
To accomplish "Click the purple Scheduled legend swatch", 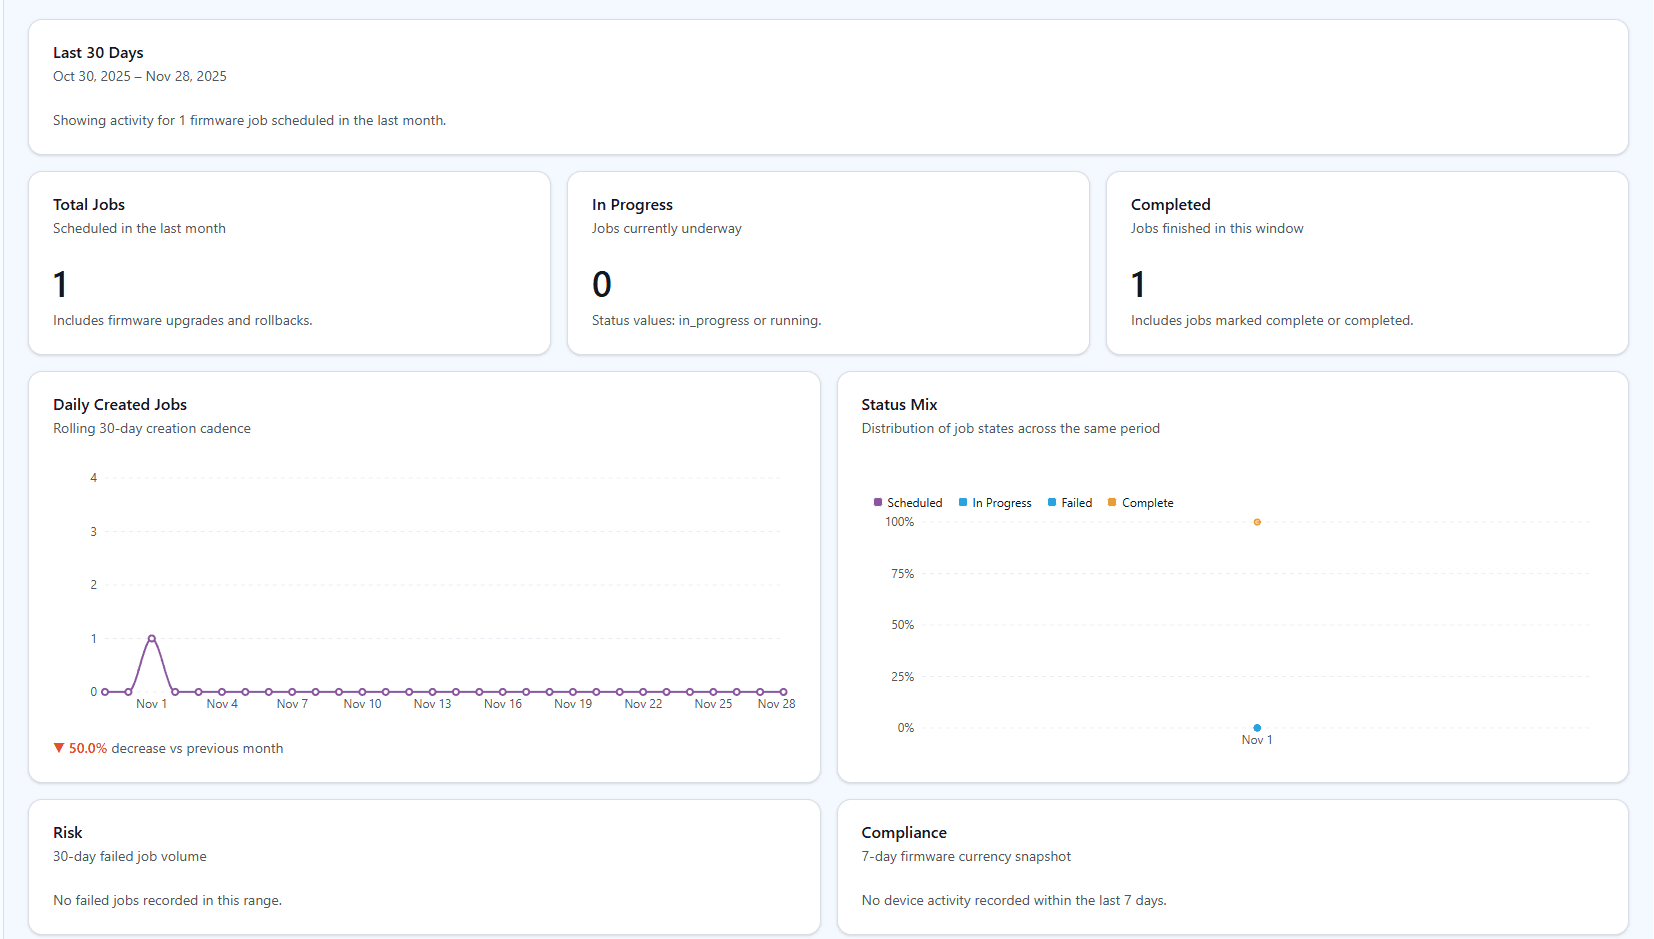I will point(878,502).
